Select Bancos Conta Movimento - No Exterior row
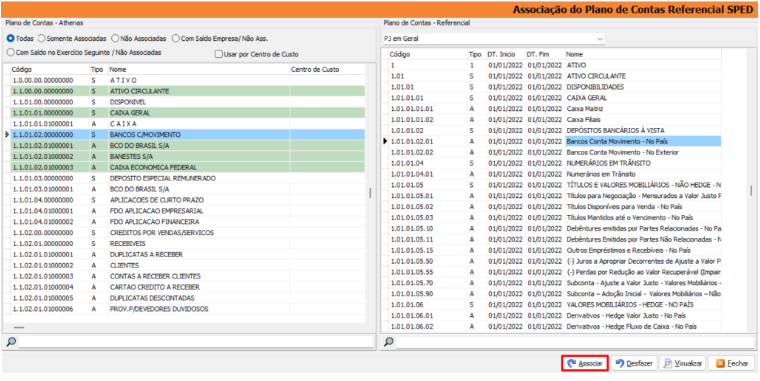This screenshot has width=760, height=381. click(x=555, y=152)
